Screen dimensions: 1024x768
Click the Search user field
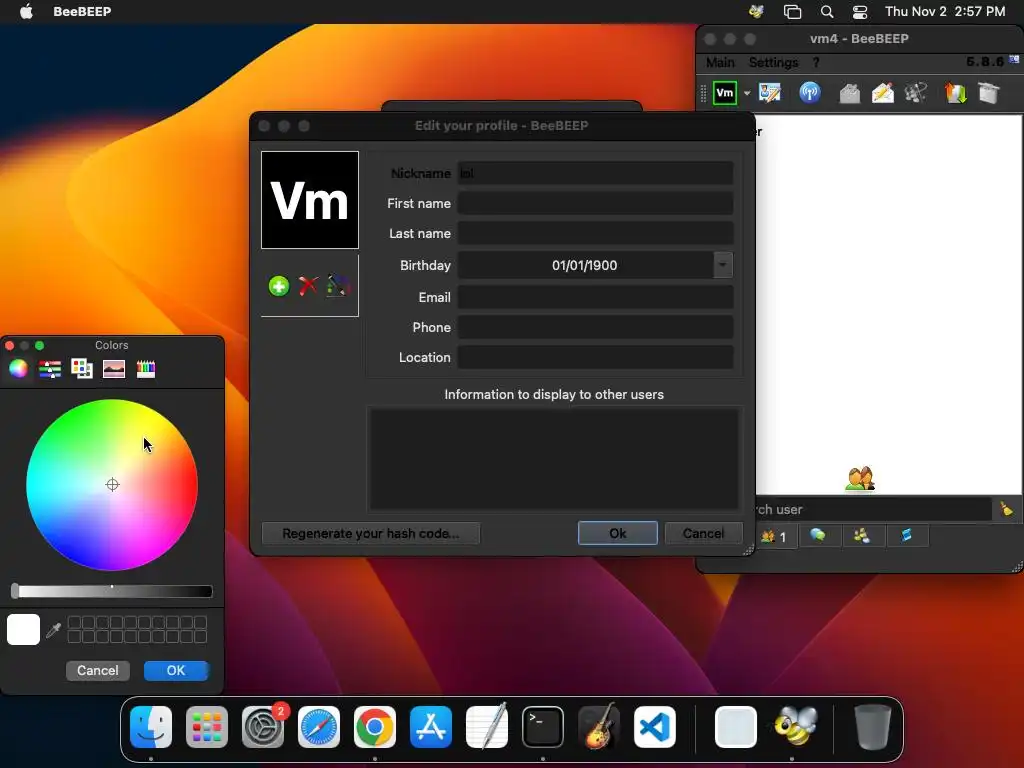(873, 509)
